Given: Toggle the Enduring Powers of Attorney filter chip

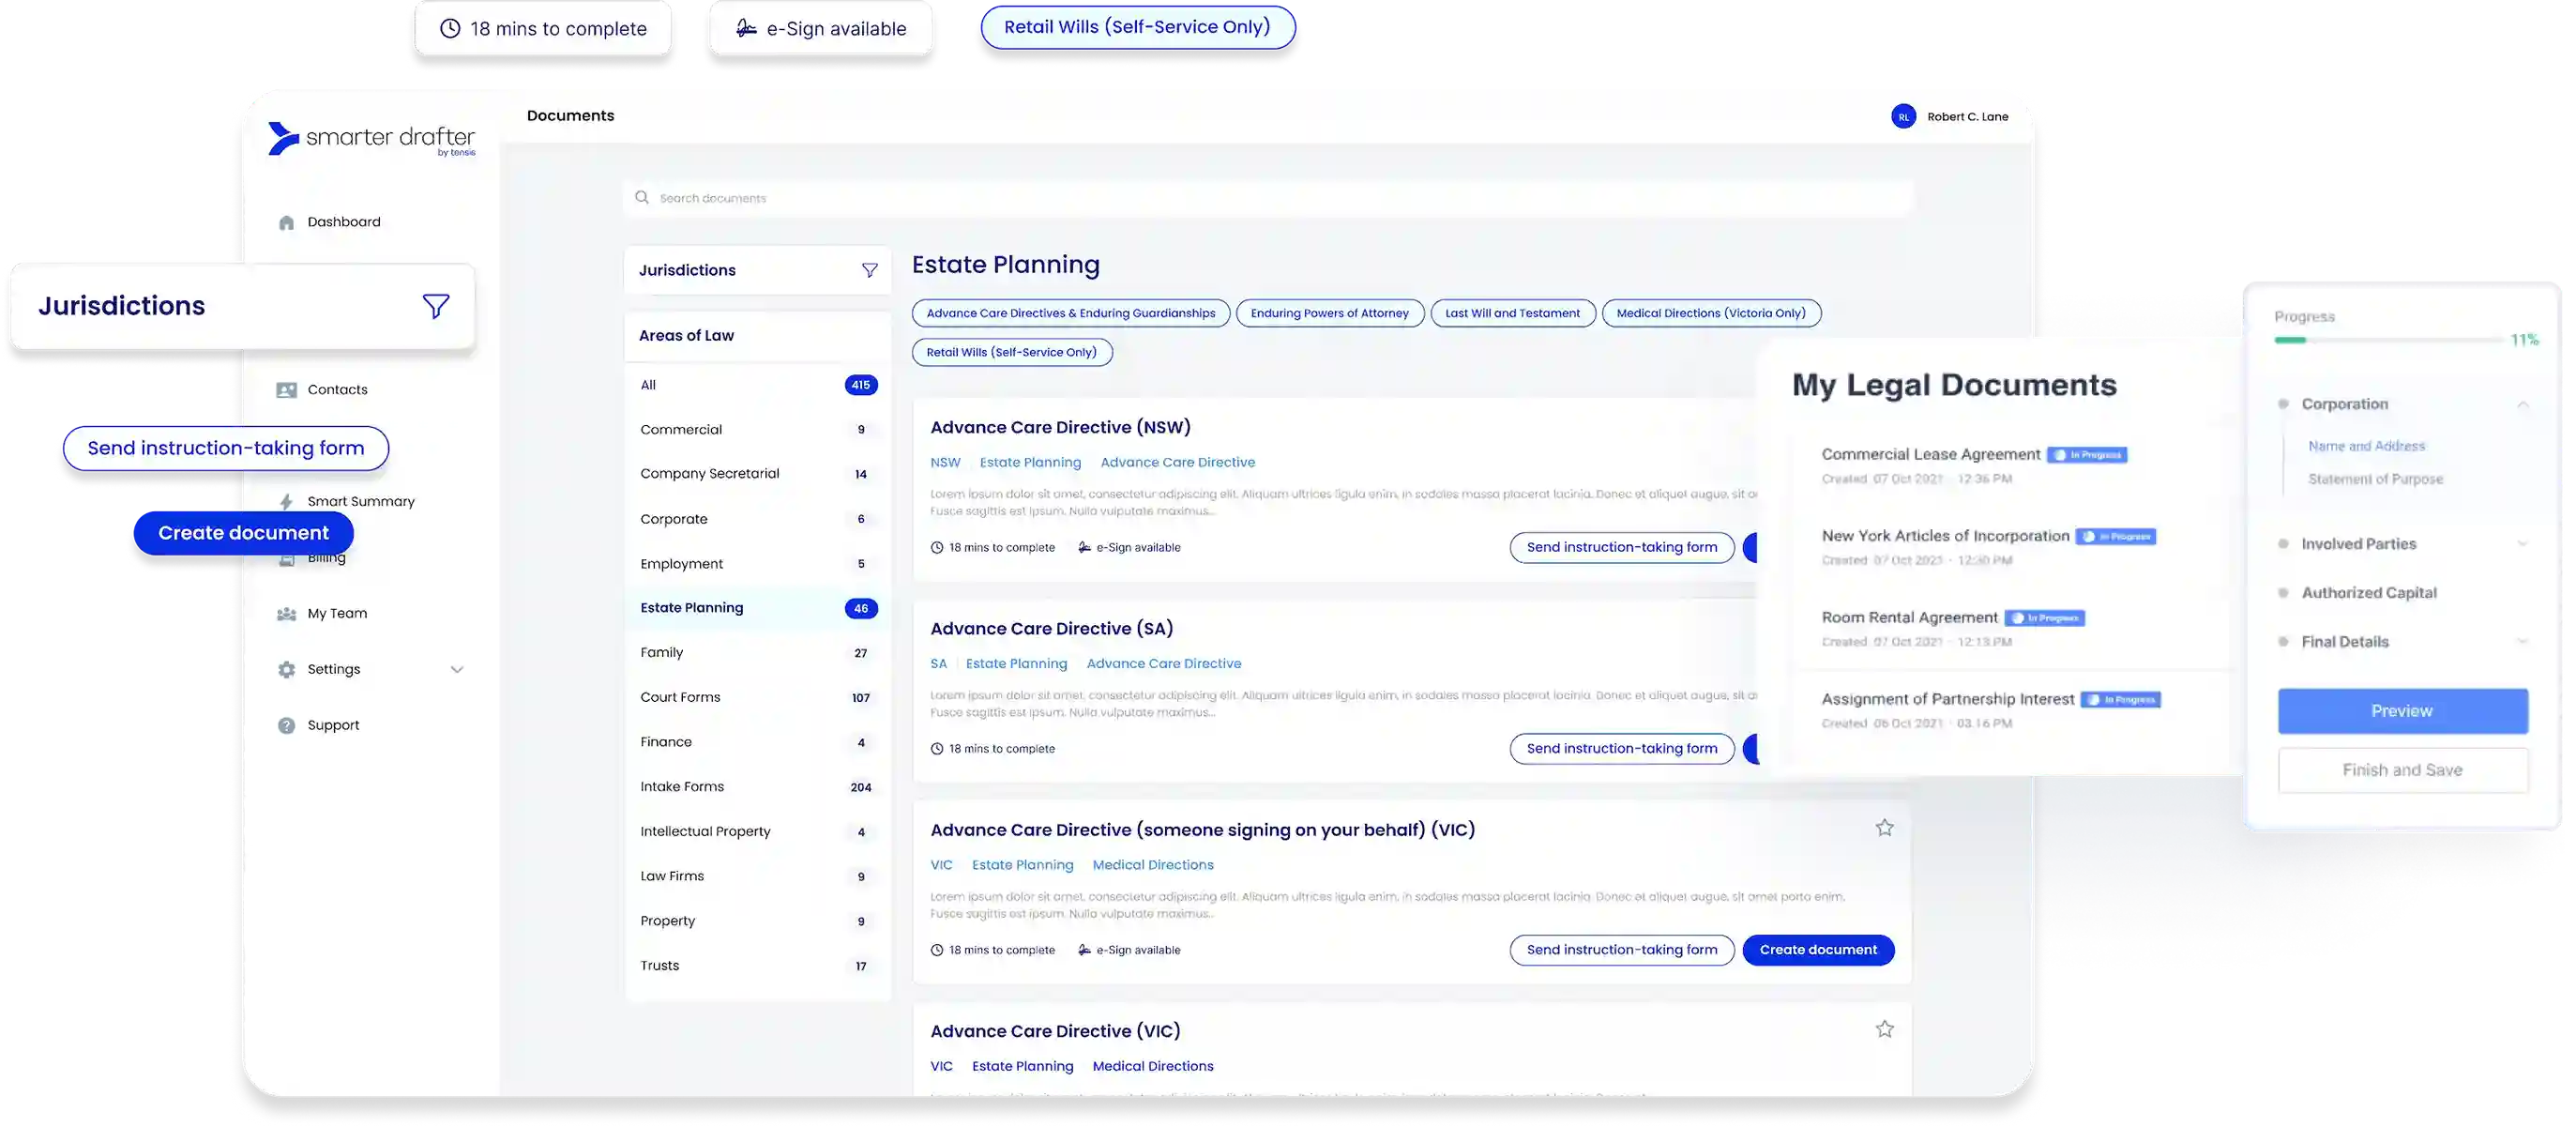Looking at the screenshot, I should (x=1329, y=313).
